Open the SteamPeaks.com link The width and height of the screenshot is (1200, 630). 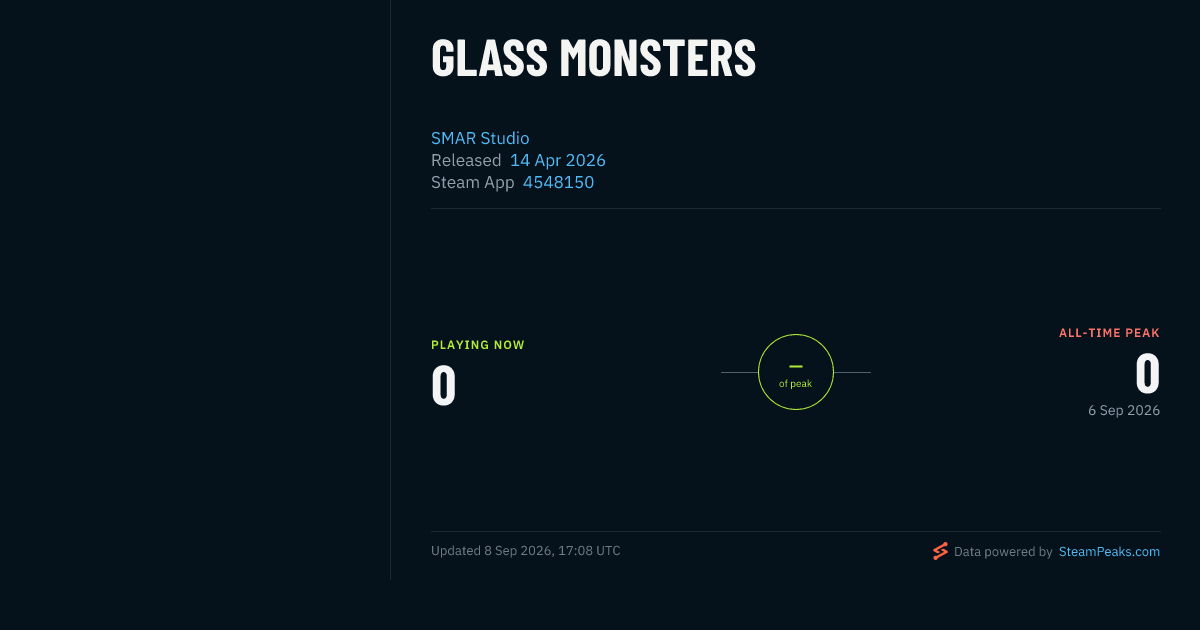(x=1109, y=551)
